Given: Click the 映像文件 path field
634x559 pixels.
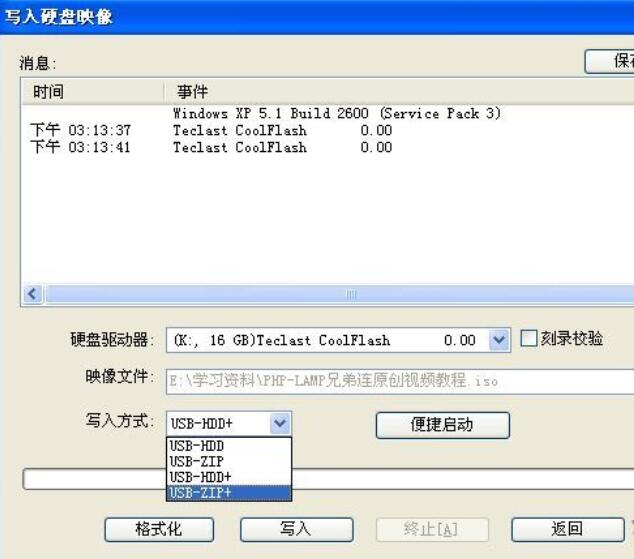Looking at the screenshot, I should [400, 381].
